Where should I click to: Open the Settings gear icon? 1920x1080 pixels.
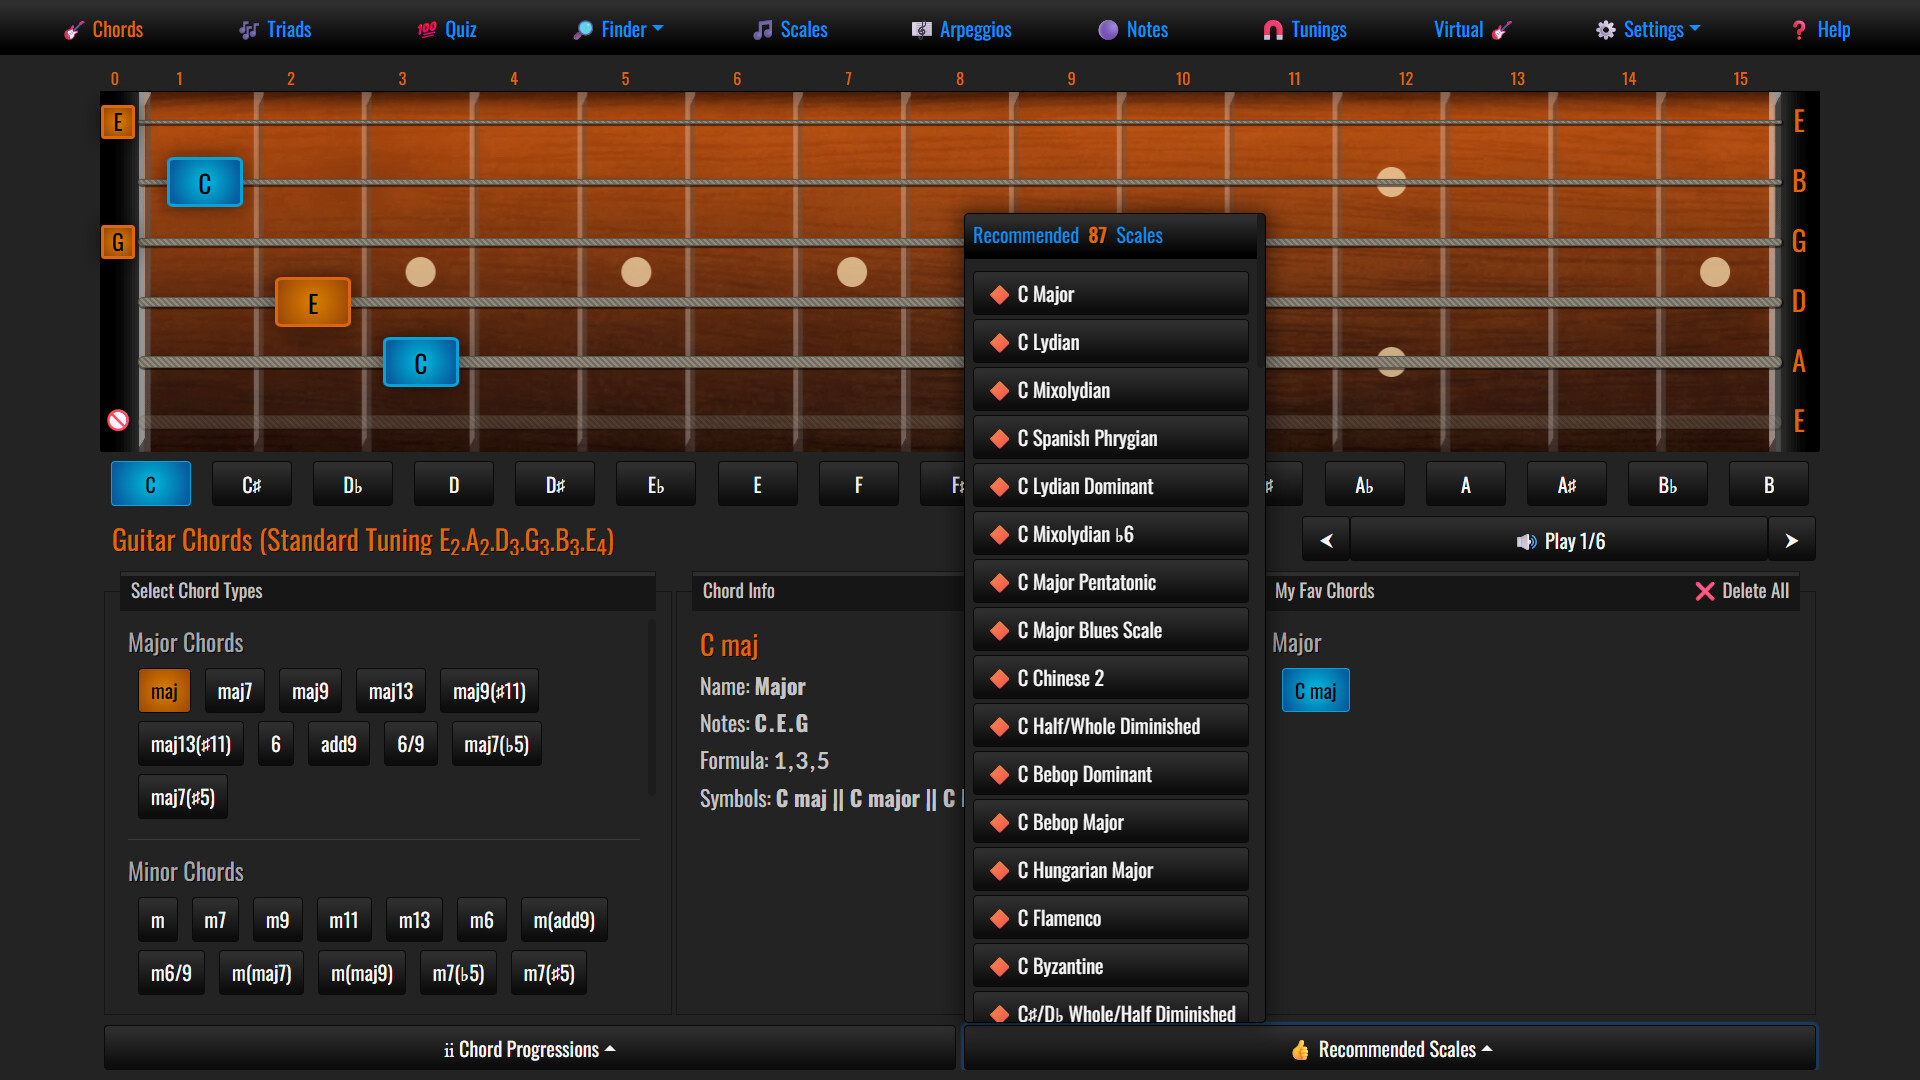click(1604, 29)
